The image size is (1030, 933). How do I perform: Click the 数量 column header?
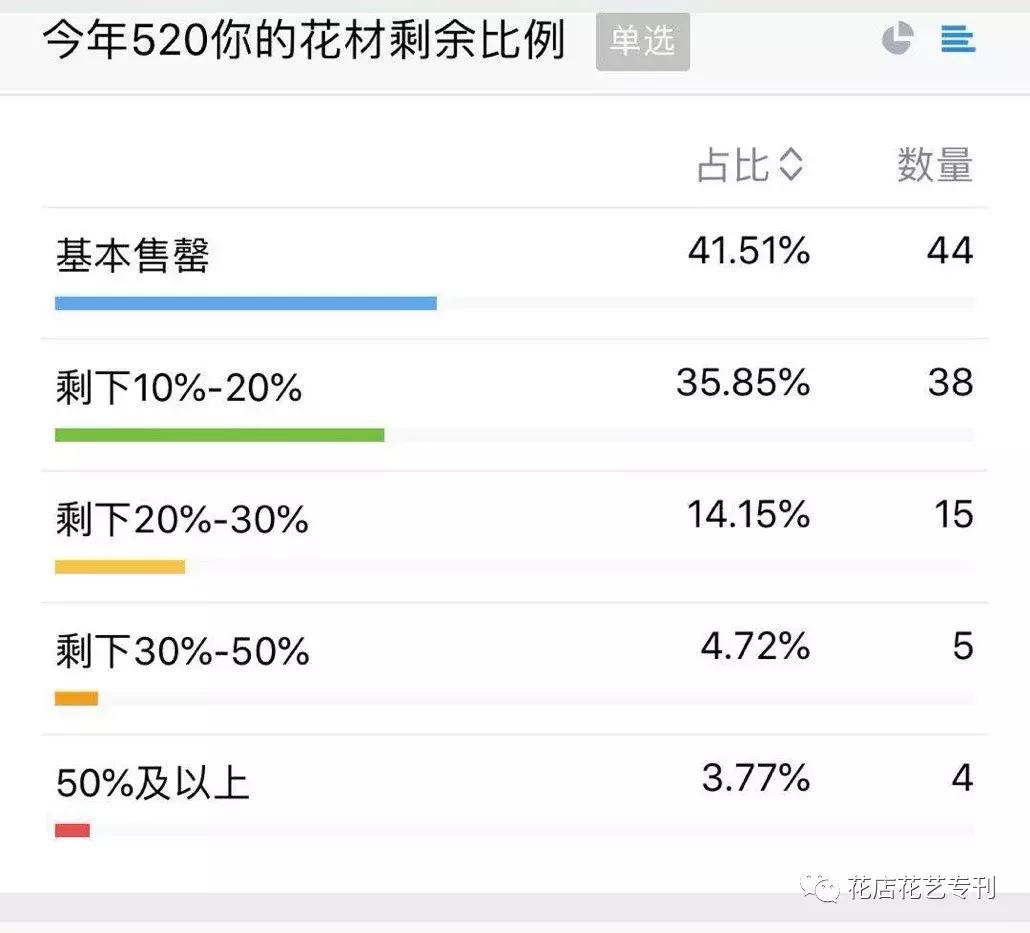coord(934,165)
